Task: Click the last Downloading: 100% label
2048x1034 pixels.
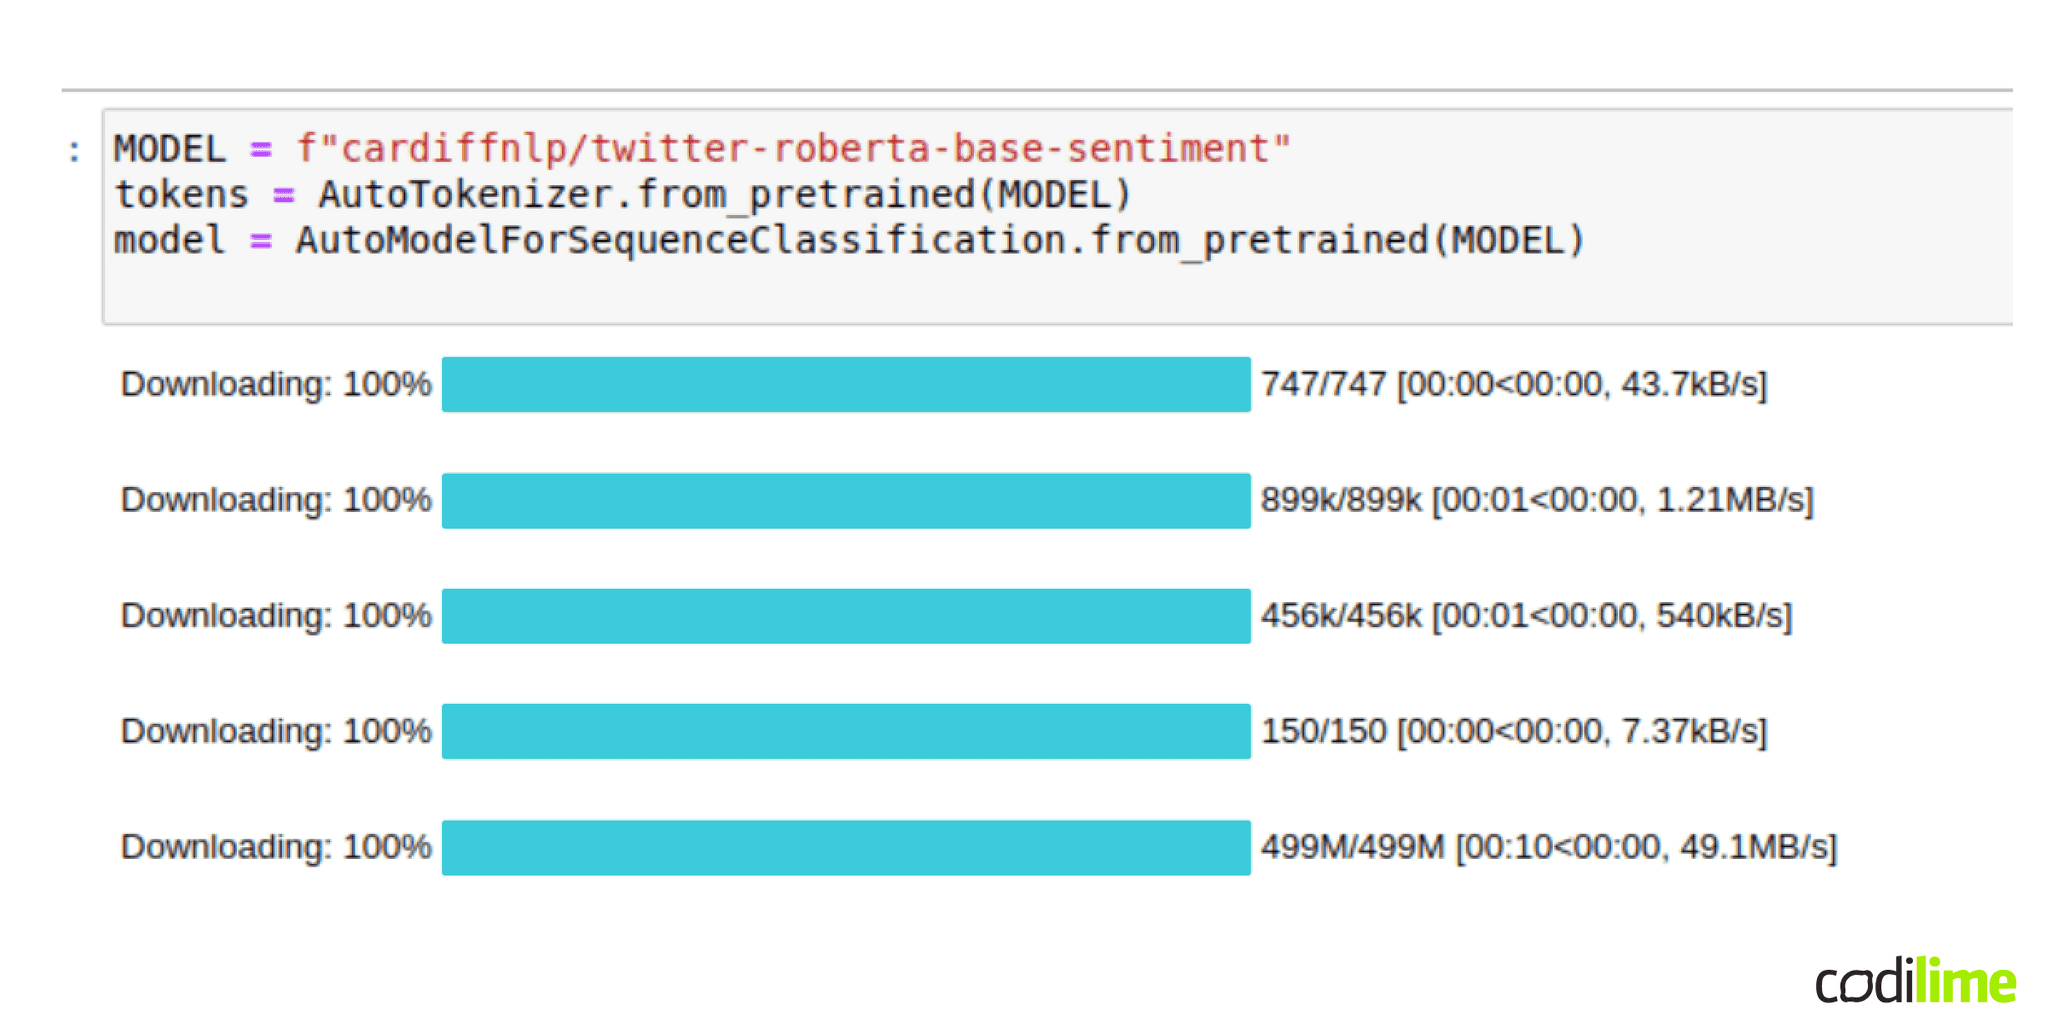Action: pos(276,847)
